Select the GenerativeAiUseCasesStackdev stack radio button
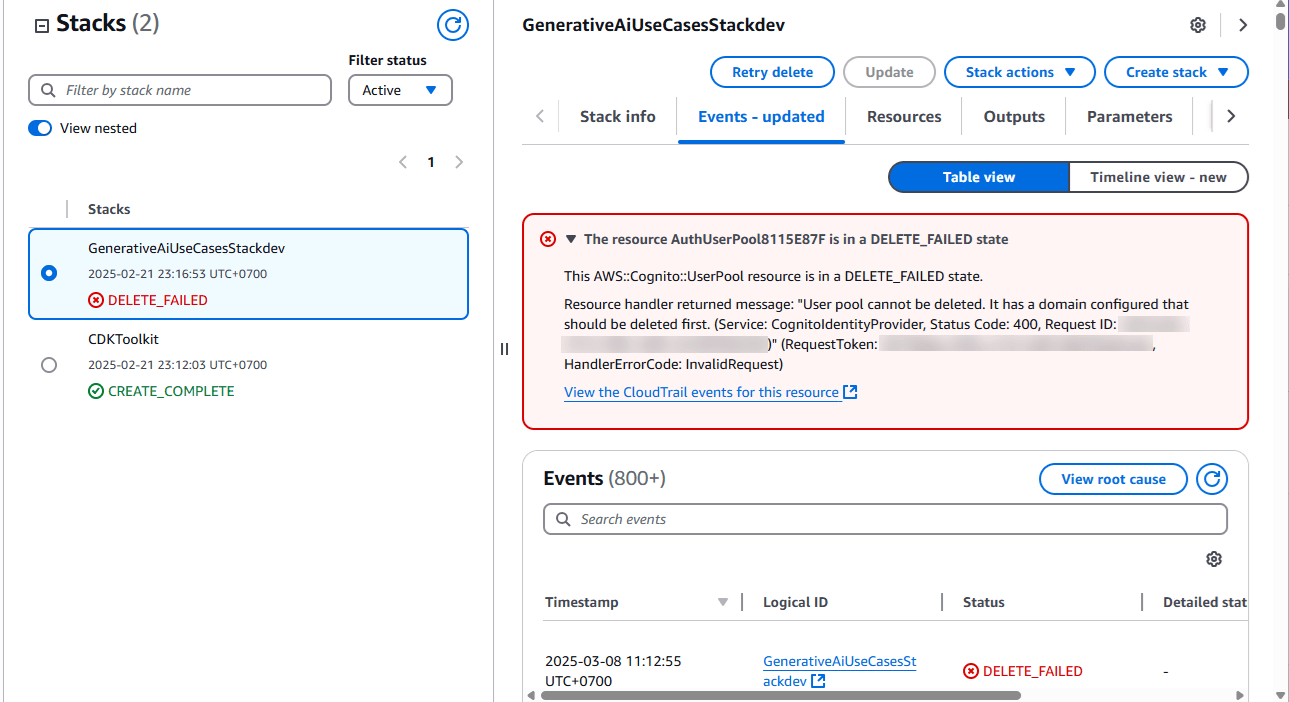This screenshot has height=702, width=1289. [49, 273]
